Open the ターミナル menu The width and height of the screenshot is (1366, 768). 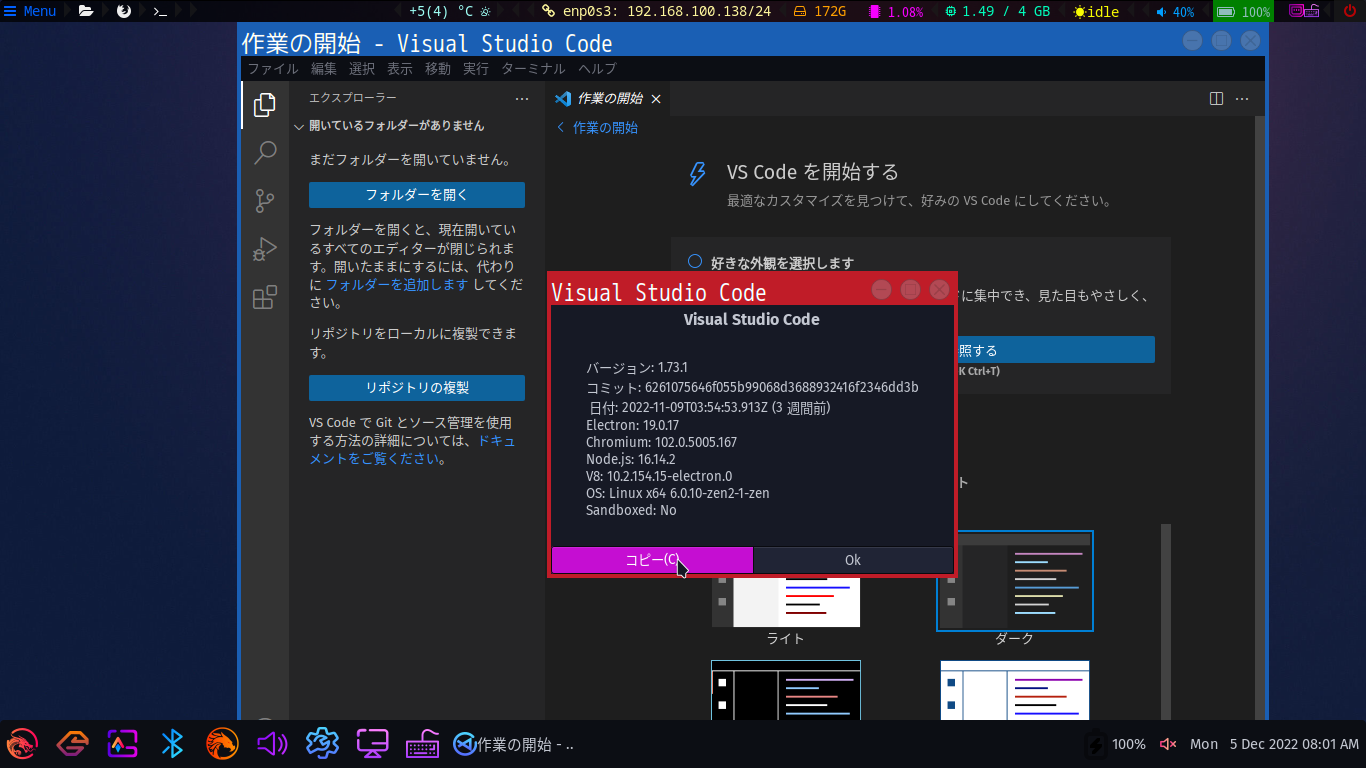[x=533, y=69]
